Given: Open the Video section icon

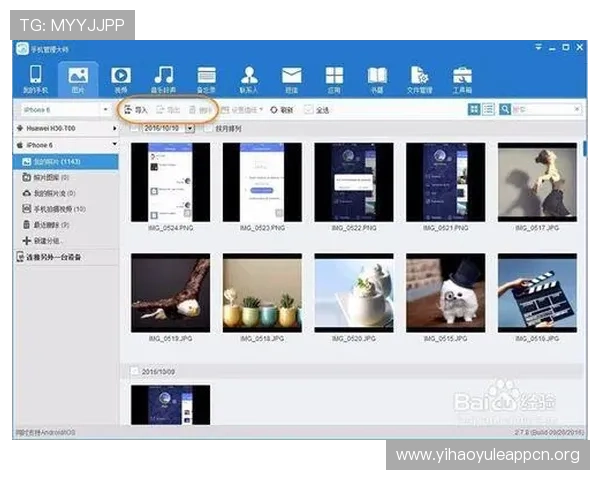Looking at the screenshot, I should pos(120,78).
